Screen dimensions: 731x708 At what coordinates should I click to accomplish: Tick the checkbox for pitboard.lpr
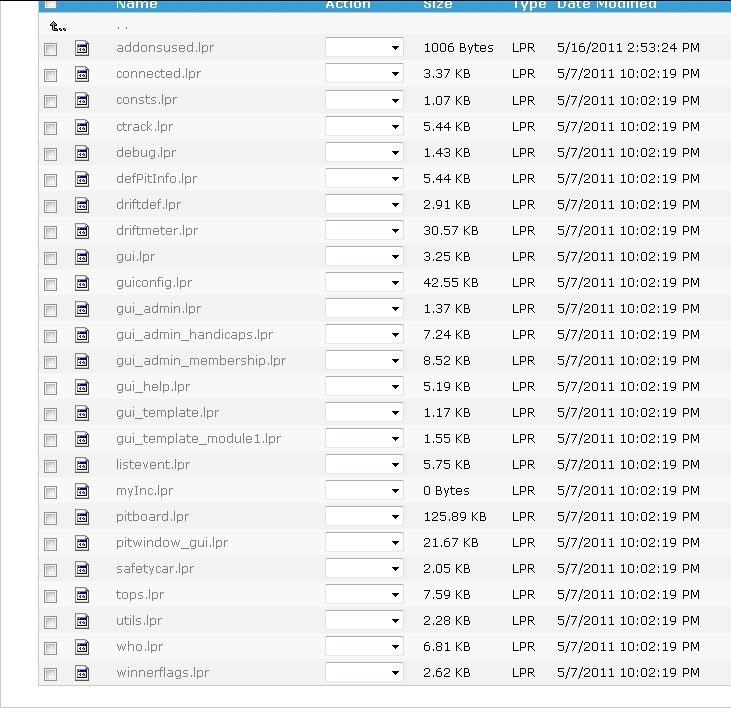[50, 518]
